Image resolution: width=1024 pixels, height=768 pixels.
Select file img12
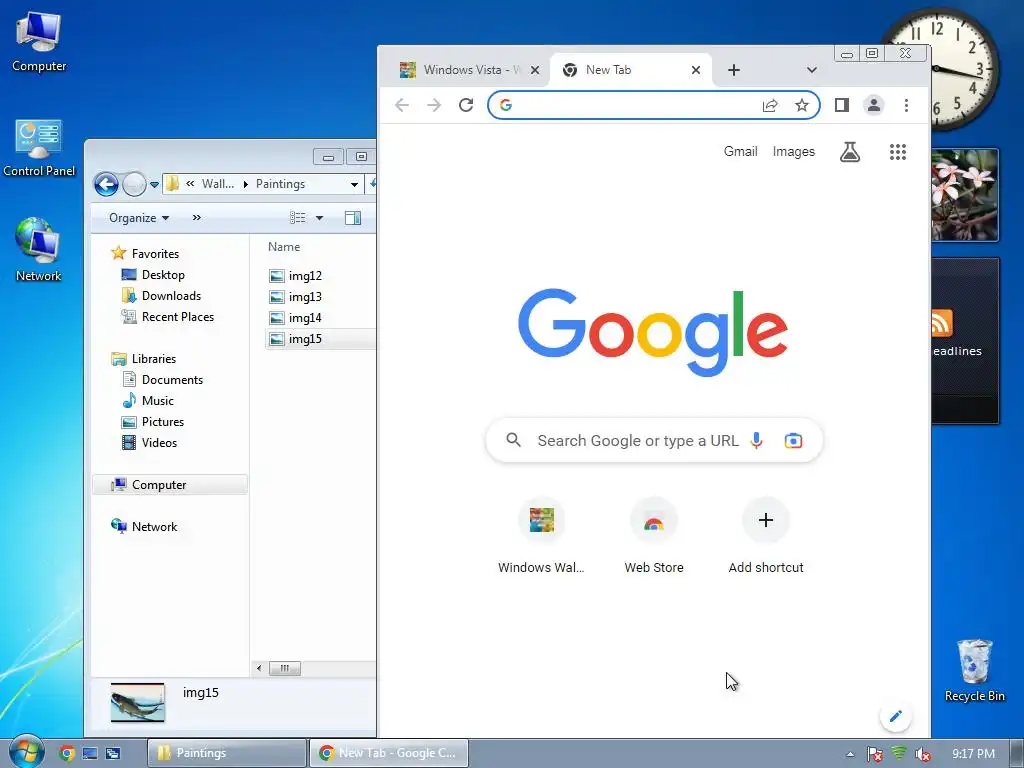point(305,276)
